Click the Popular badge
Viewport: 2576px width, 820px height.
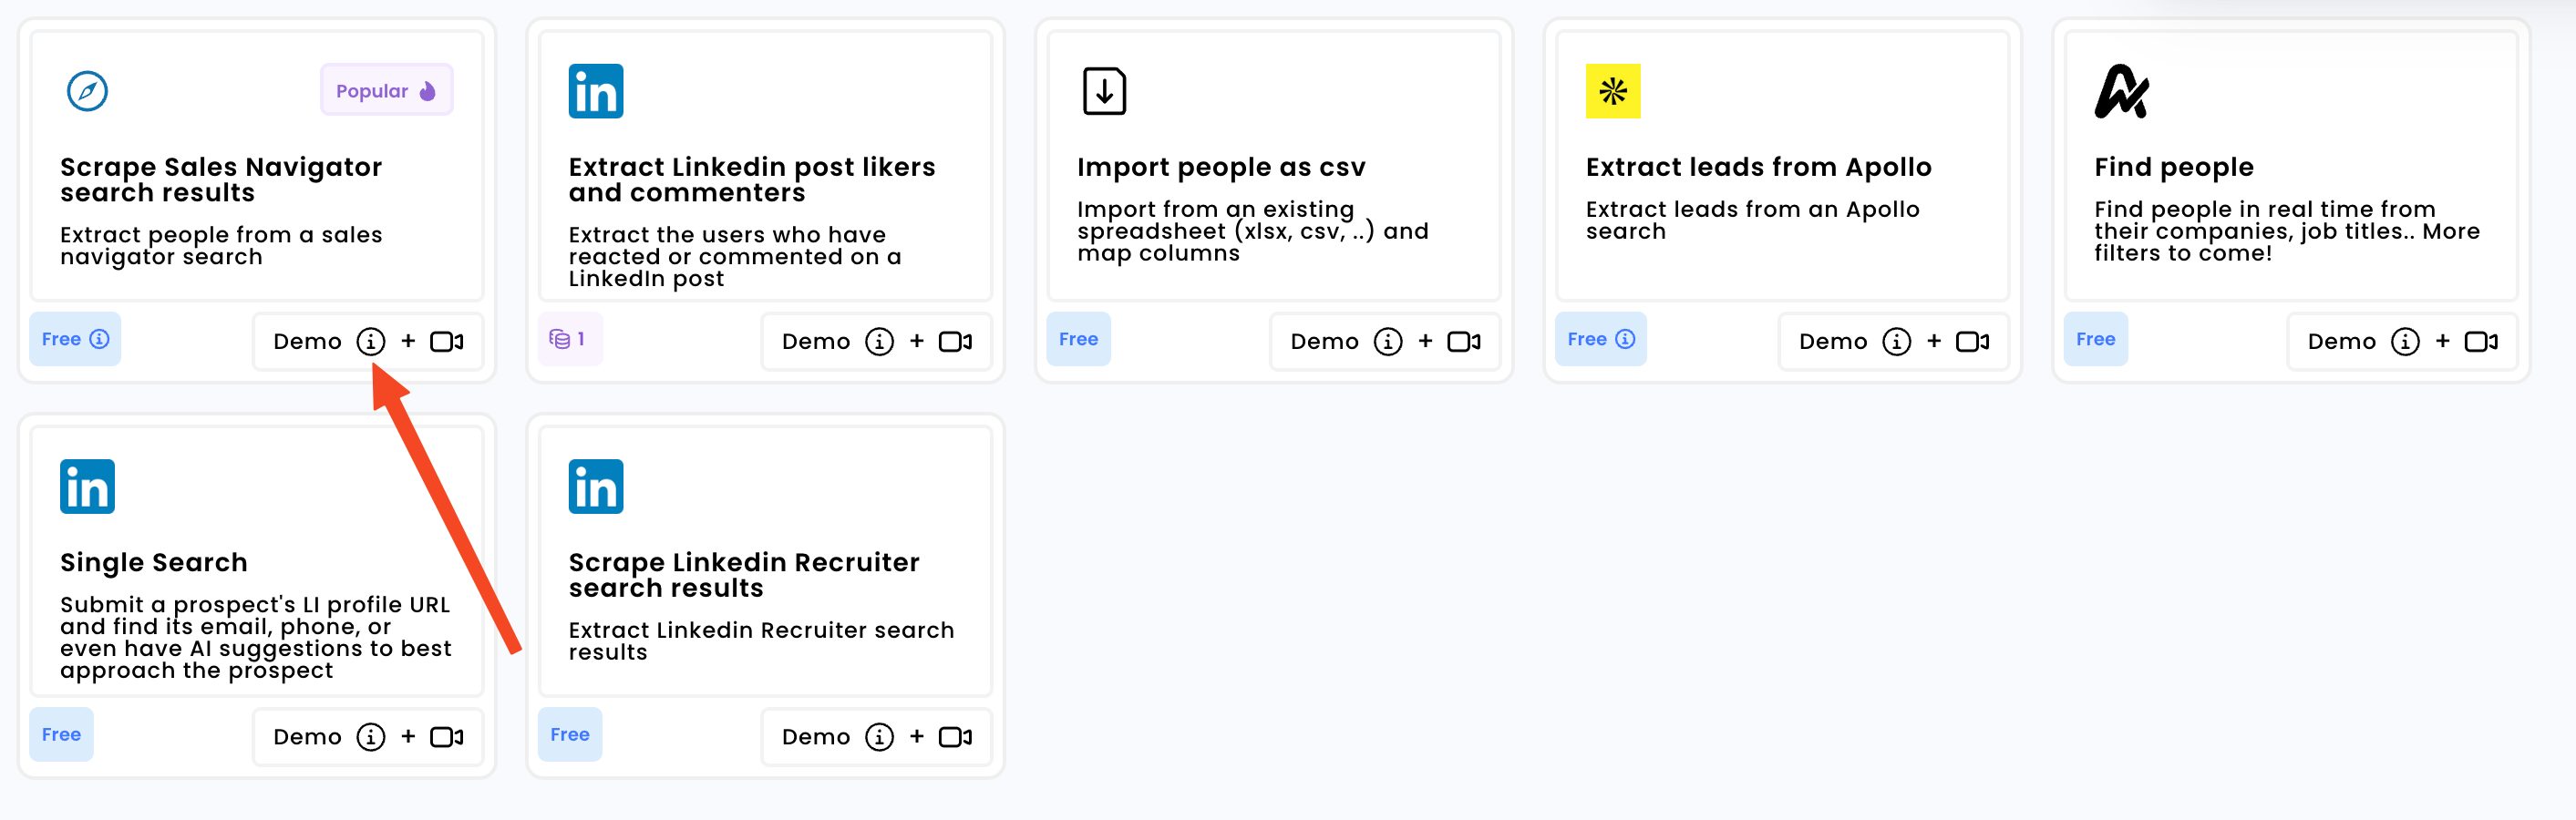(387, 90)
